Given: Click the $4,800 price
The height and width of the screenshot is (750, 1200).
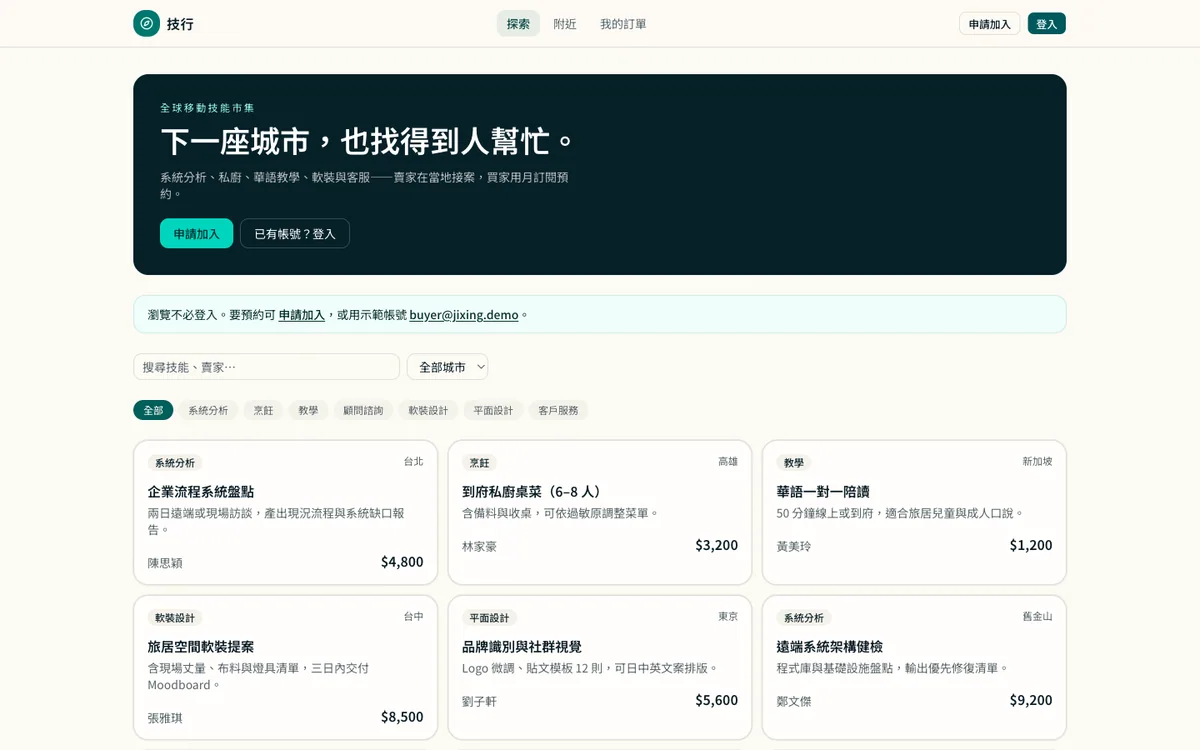Looking at the screenshot, I should [402, 562].
